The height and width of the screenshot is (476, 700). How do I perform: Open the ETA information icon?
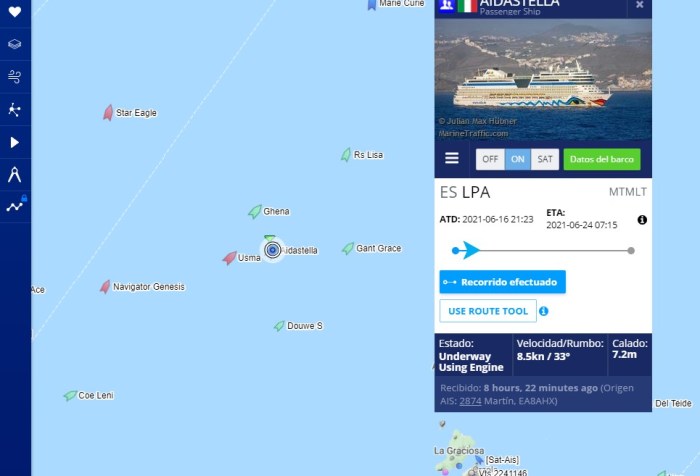pos(642,220)
